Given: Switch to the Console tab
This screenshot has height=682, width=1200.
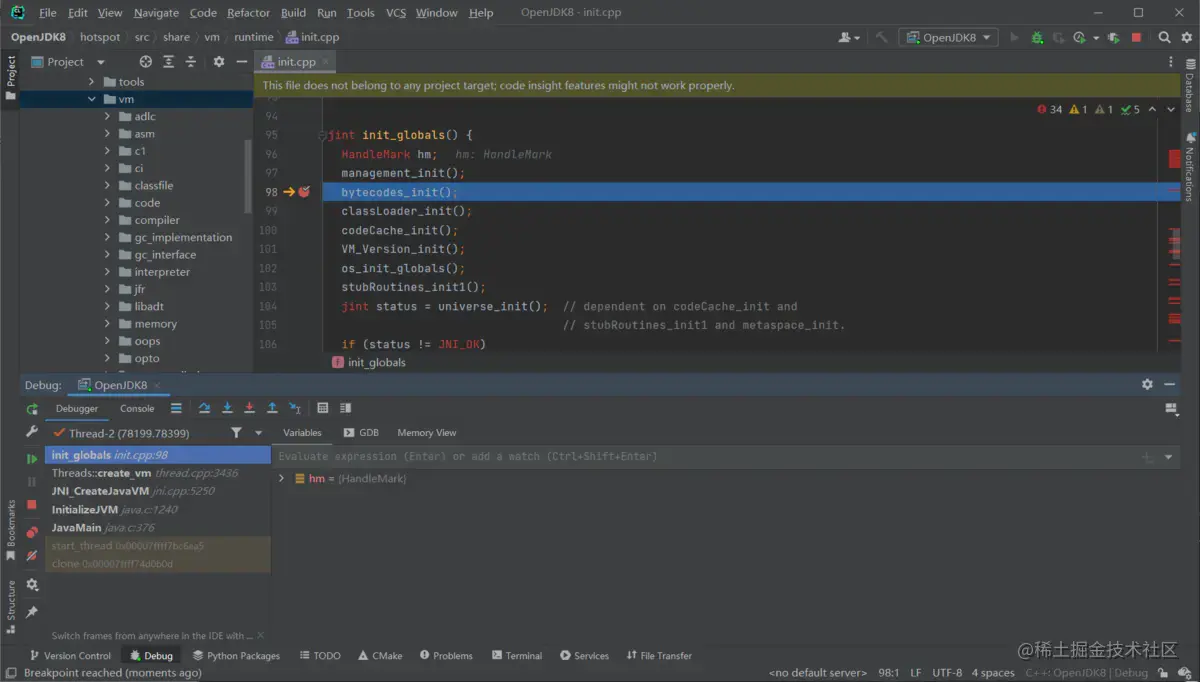Looking at the screenshot, I should click(x=137, y=408).
